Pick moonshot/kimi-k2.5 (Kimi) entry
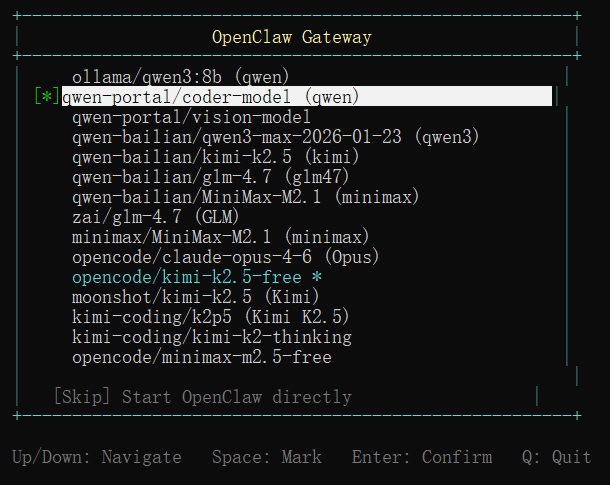Image resolution: width=610 pixels, height=485 pixels. tap(196, 297)
